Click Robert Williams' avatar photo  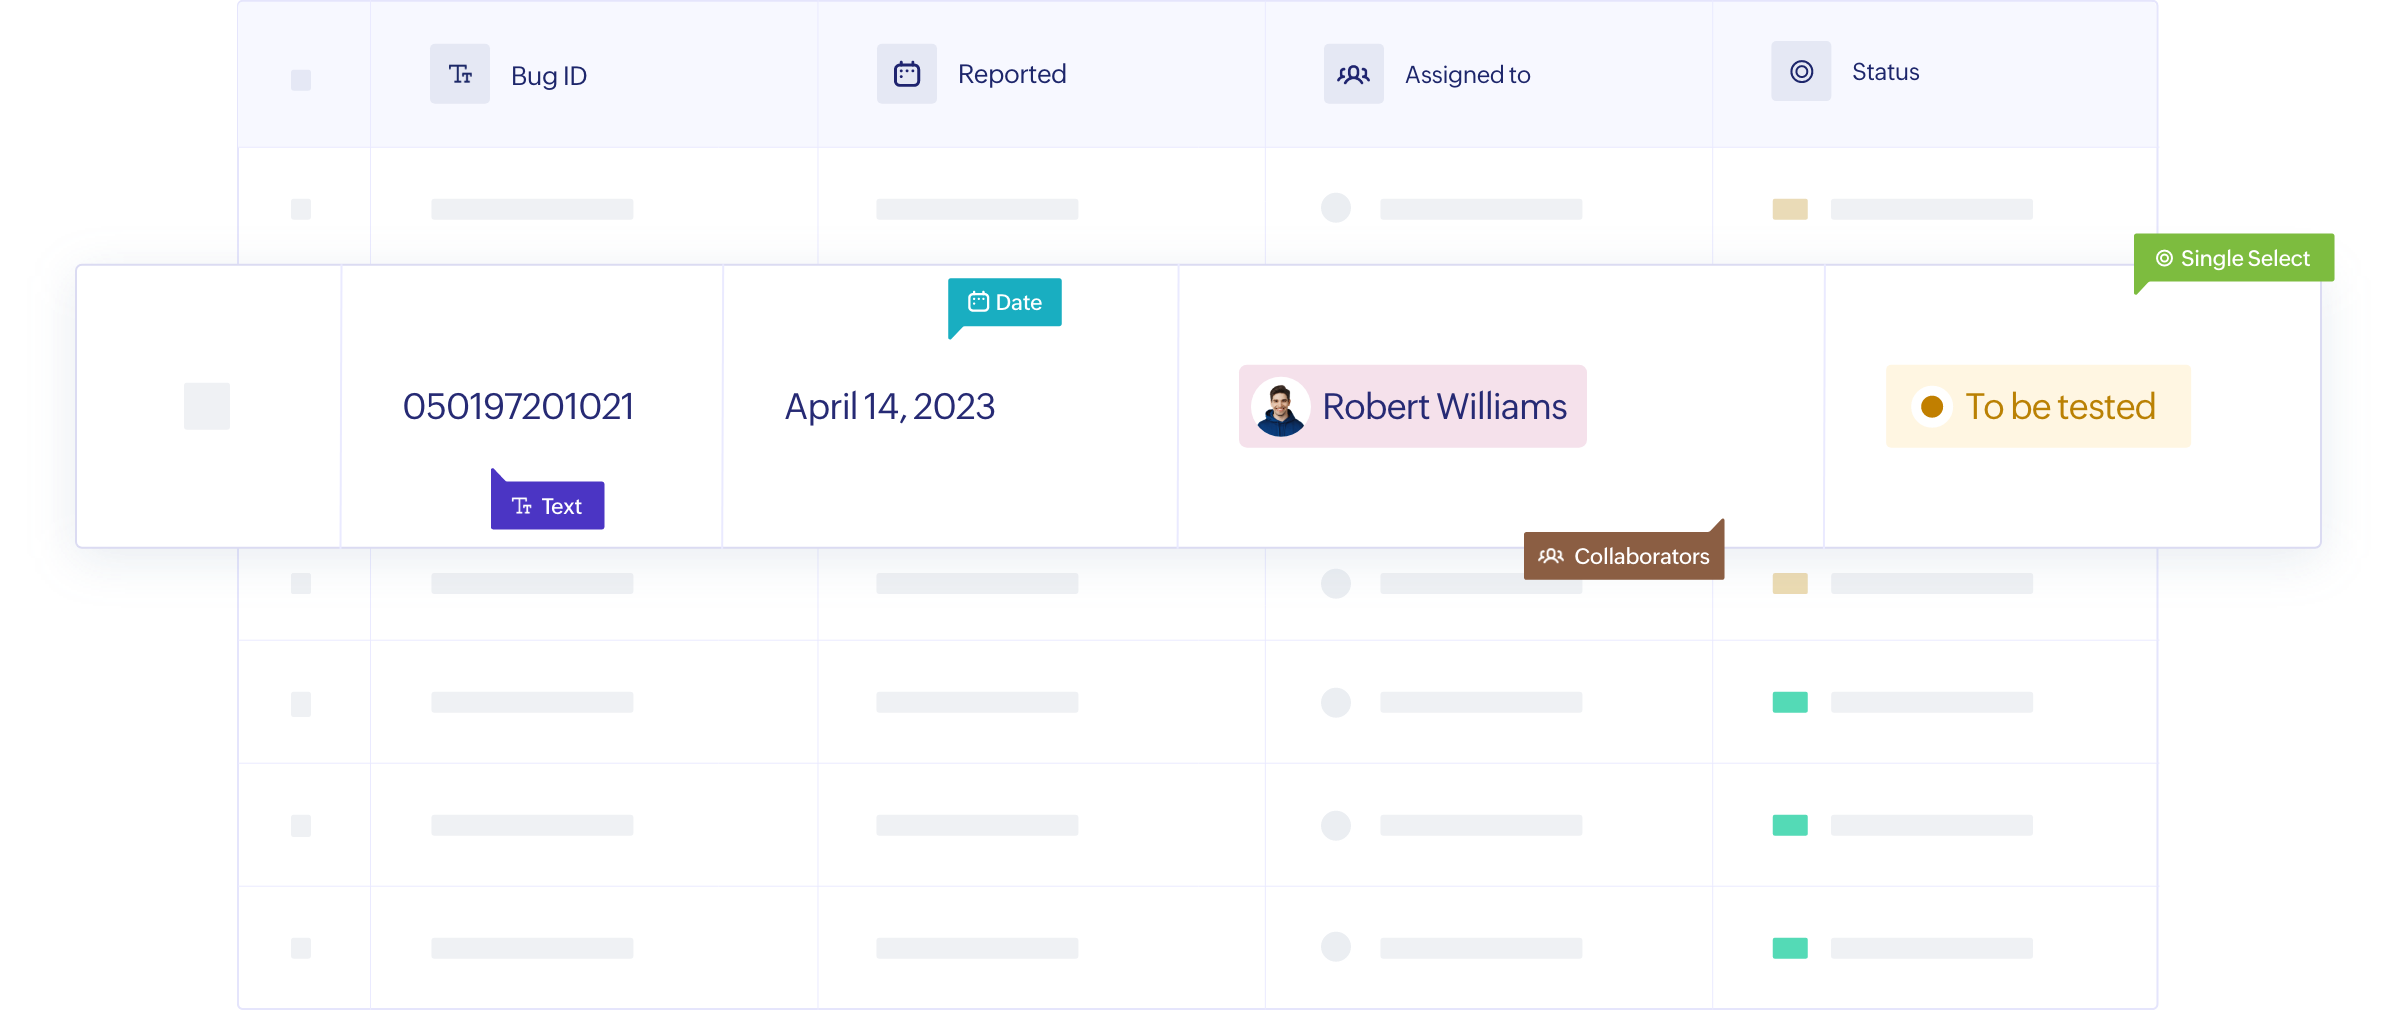click(1278, 406)
